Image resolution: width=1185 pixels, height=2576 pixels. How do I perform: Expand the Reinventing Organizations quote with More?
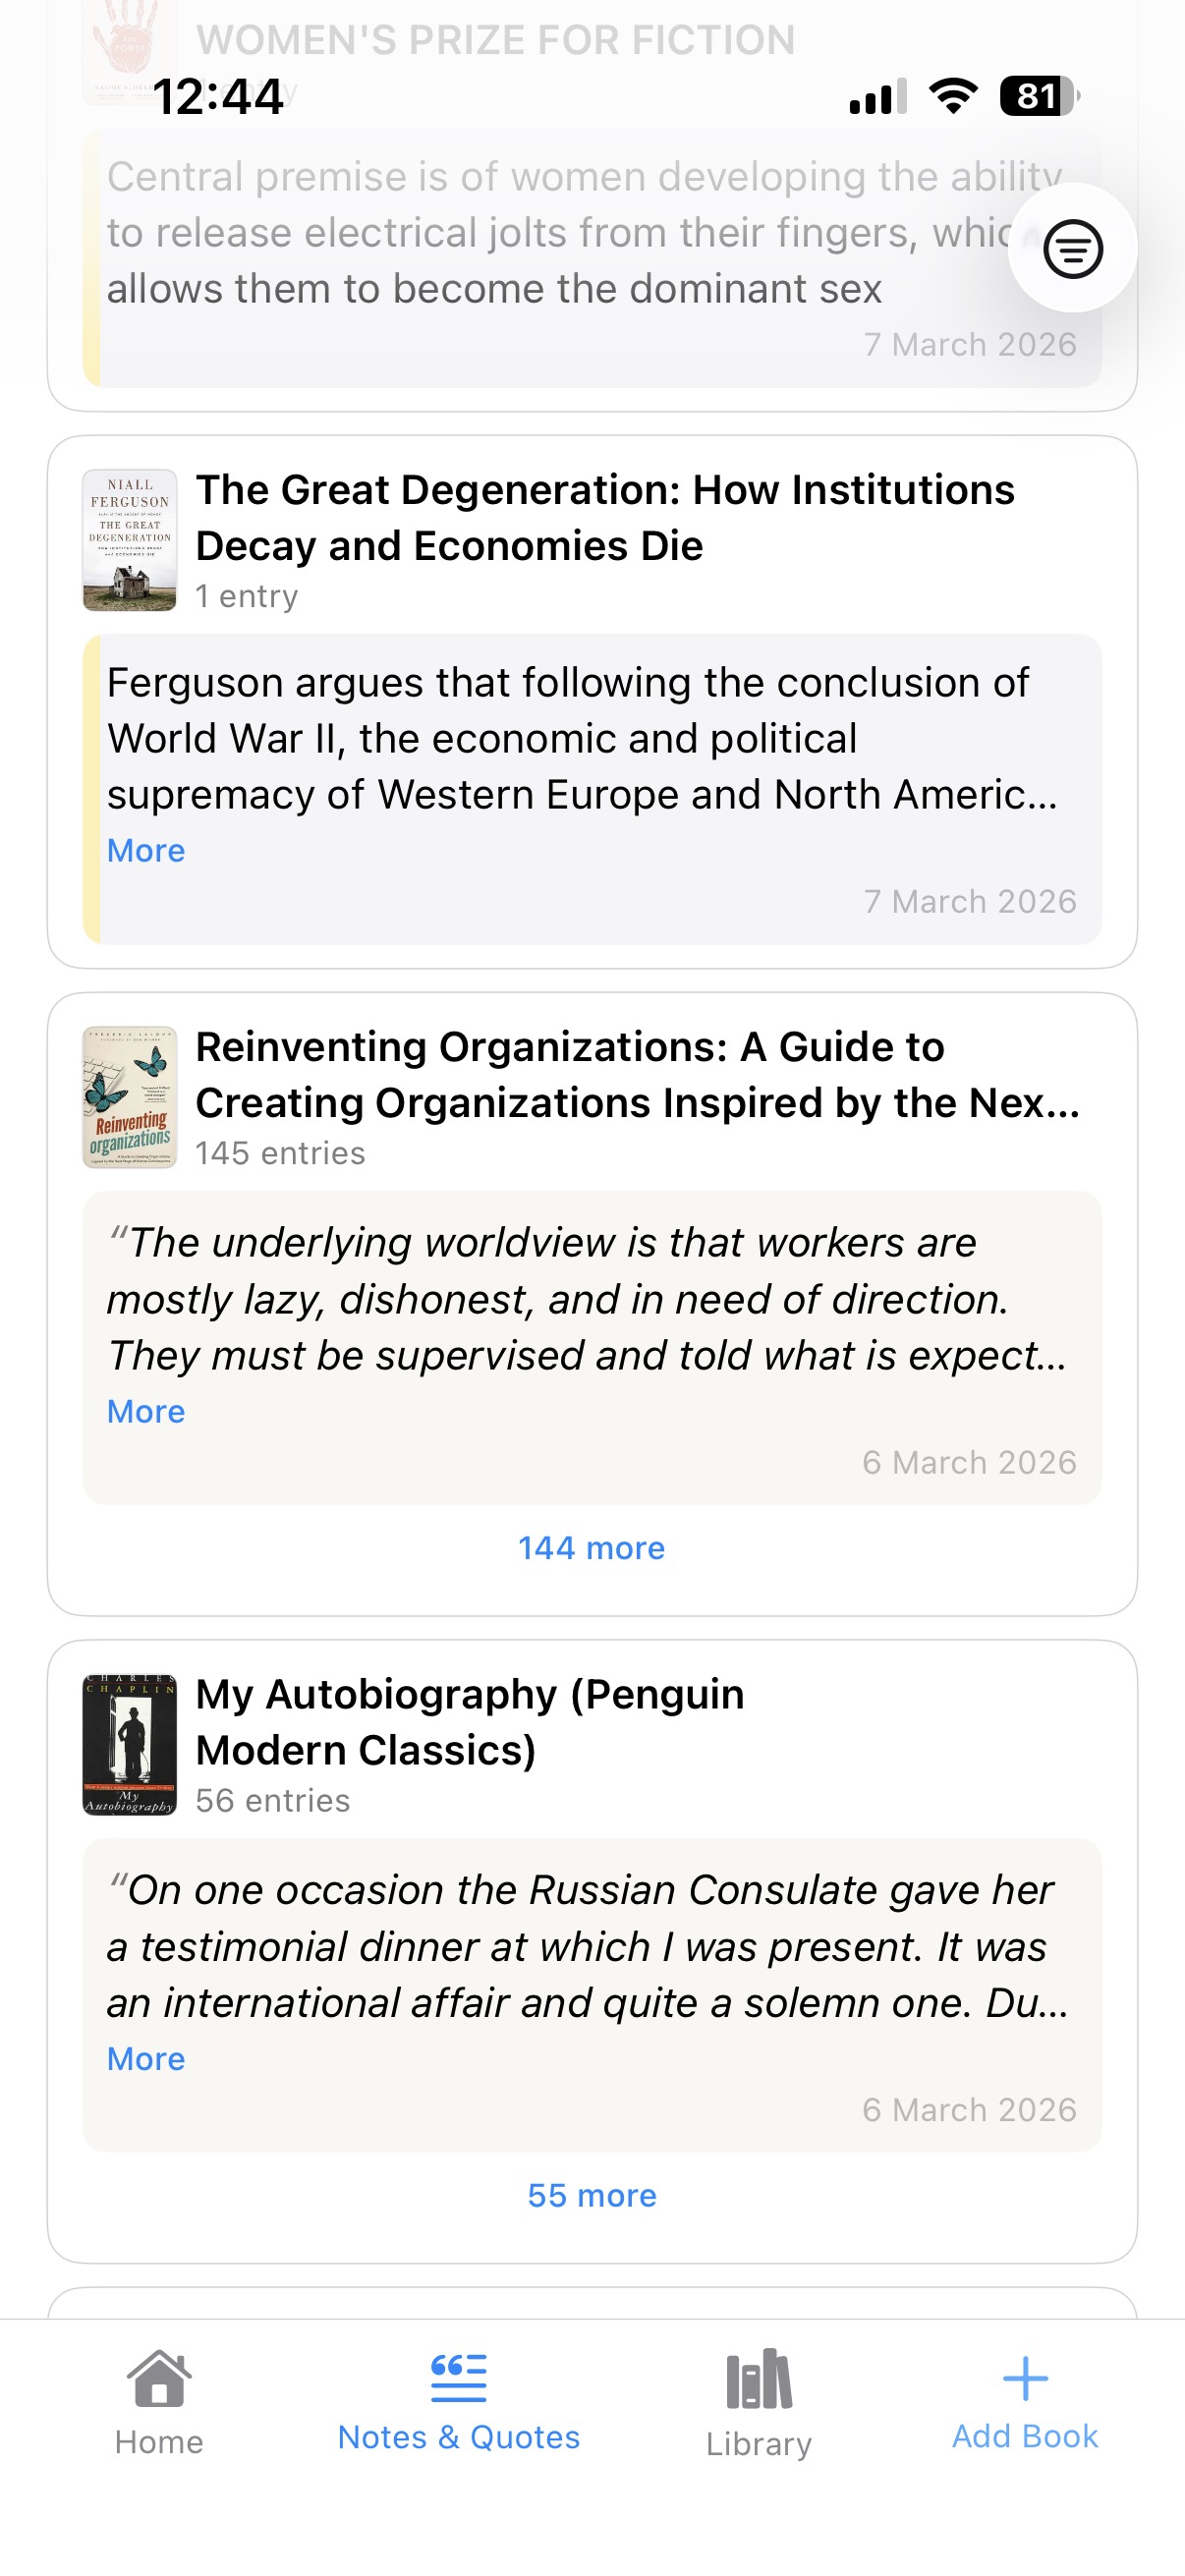click(146, 1411)
